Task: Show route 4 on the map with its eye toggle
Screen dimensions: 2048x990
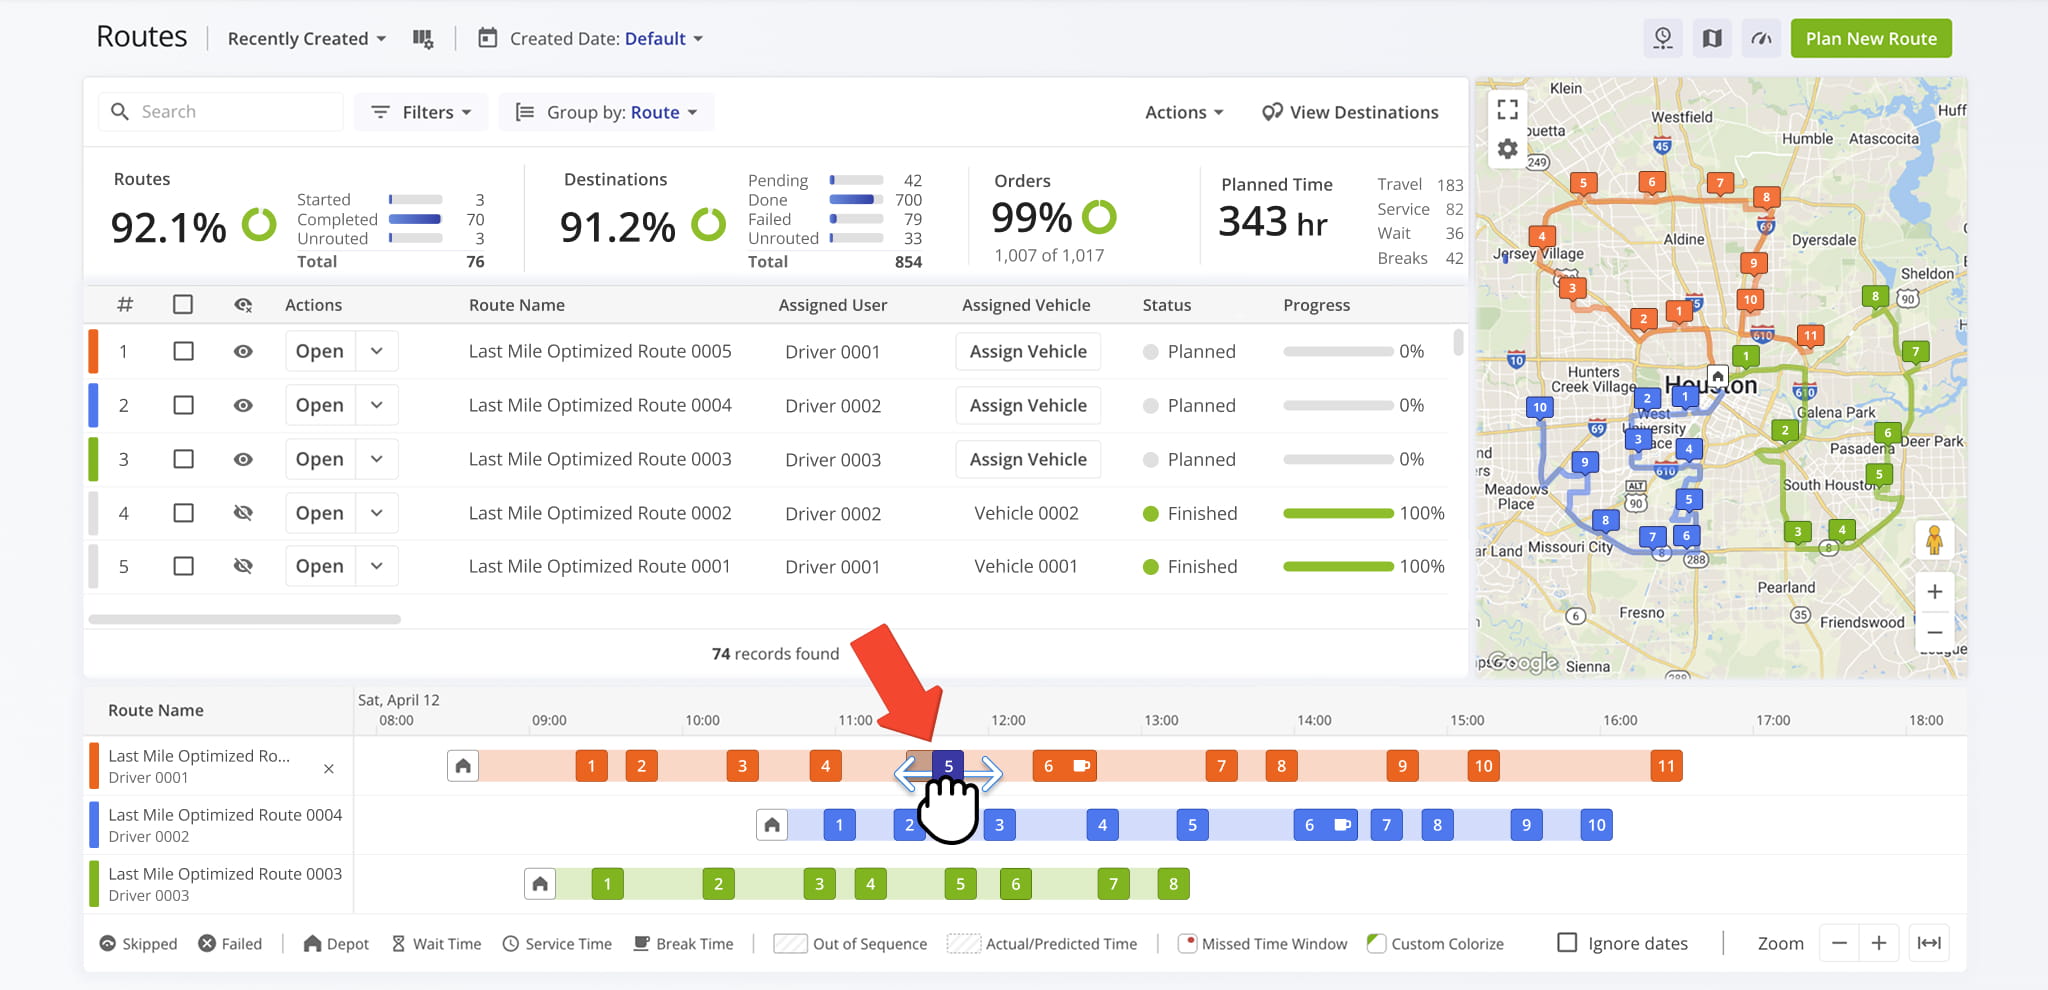Action: point(243,512)
